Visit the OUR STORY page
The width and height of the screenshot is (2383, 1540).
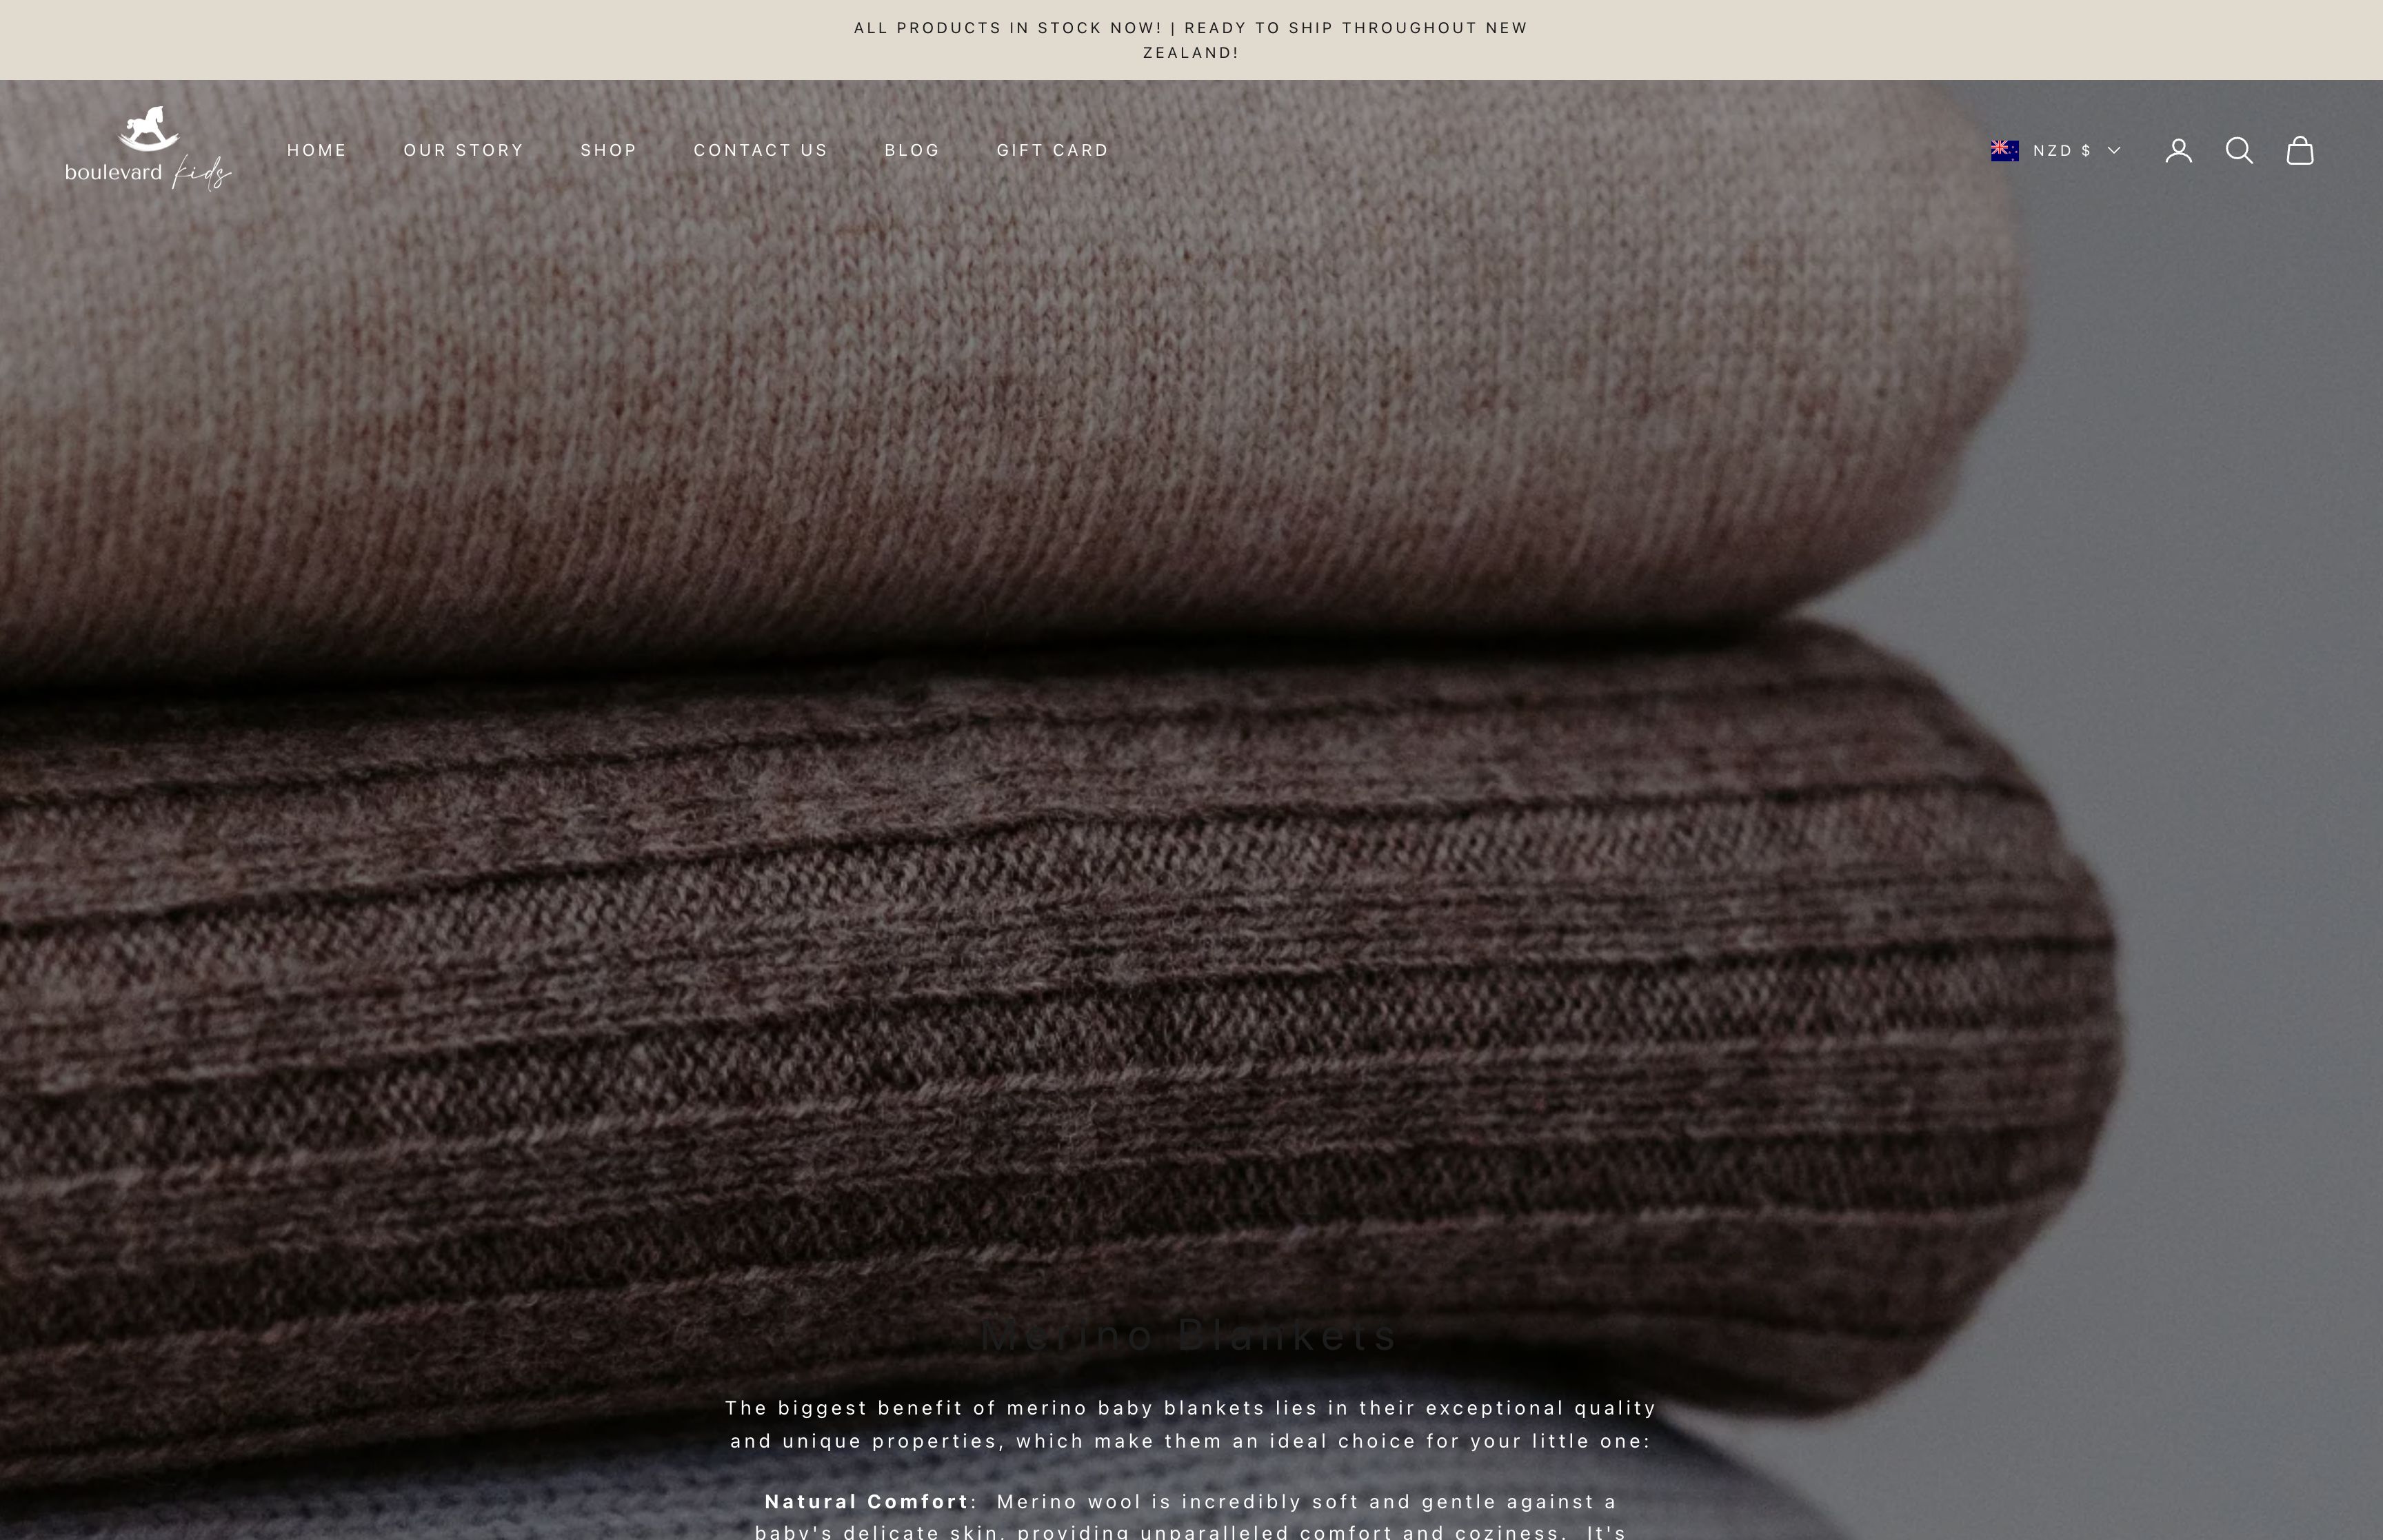coord(463,150)
